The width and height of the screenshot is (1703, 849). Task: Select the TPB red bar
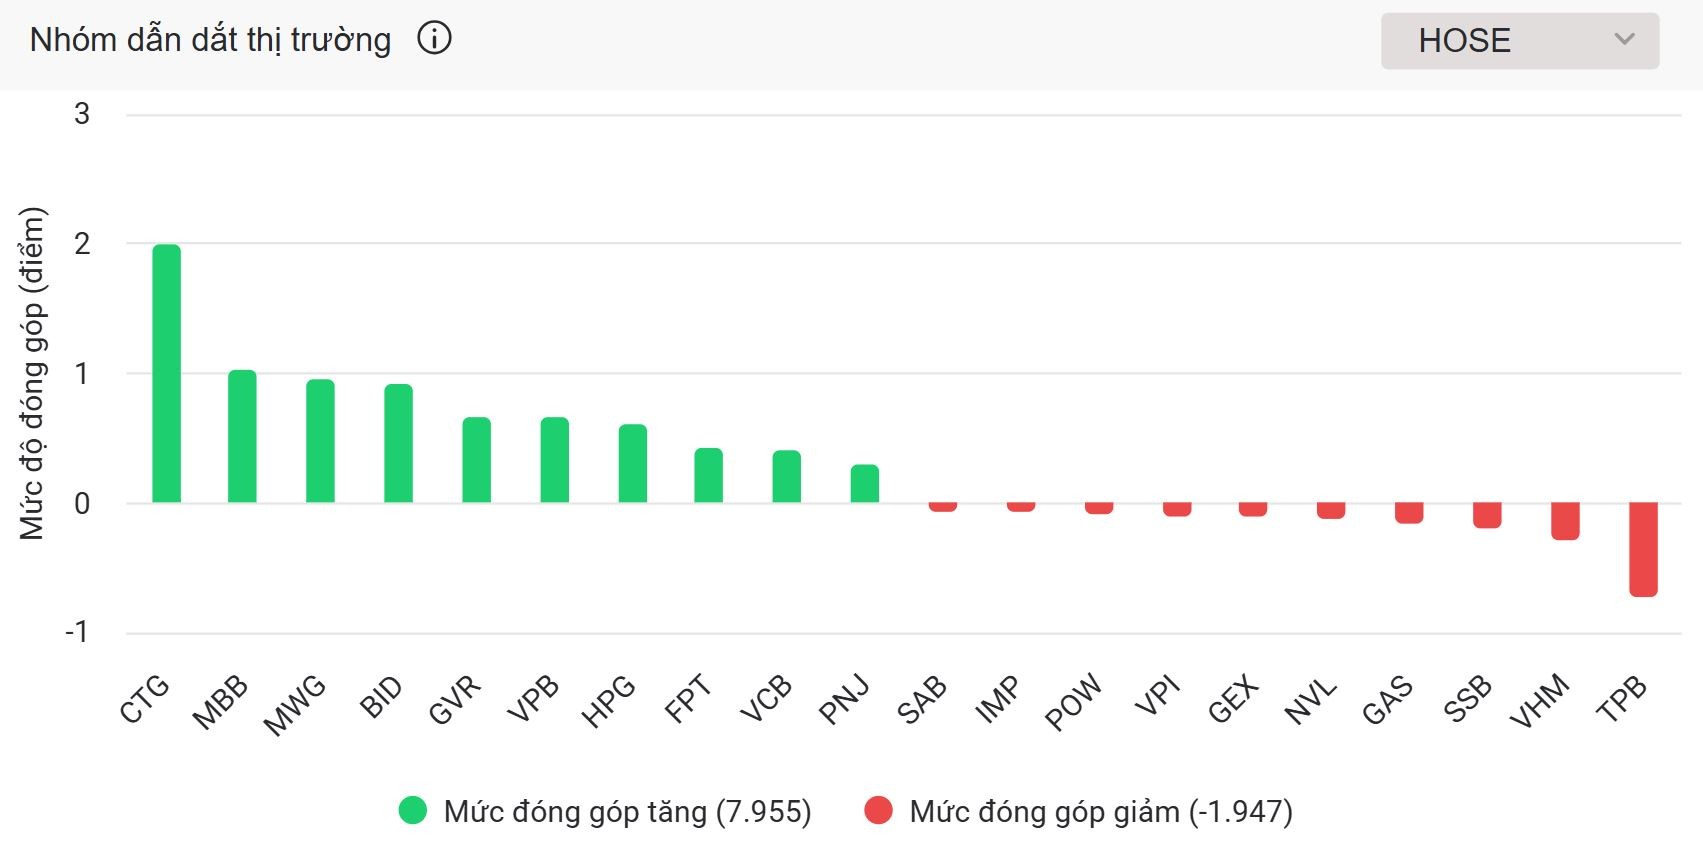1643,549
